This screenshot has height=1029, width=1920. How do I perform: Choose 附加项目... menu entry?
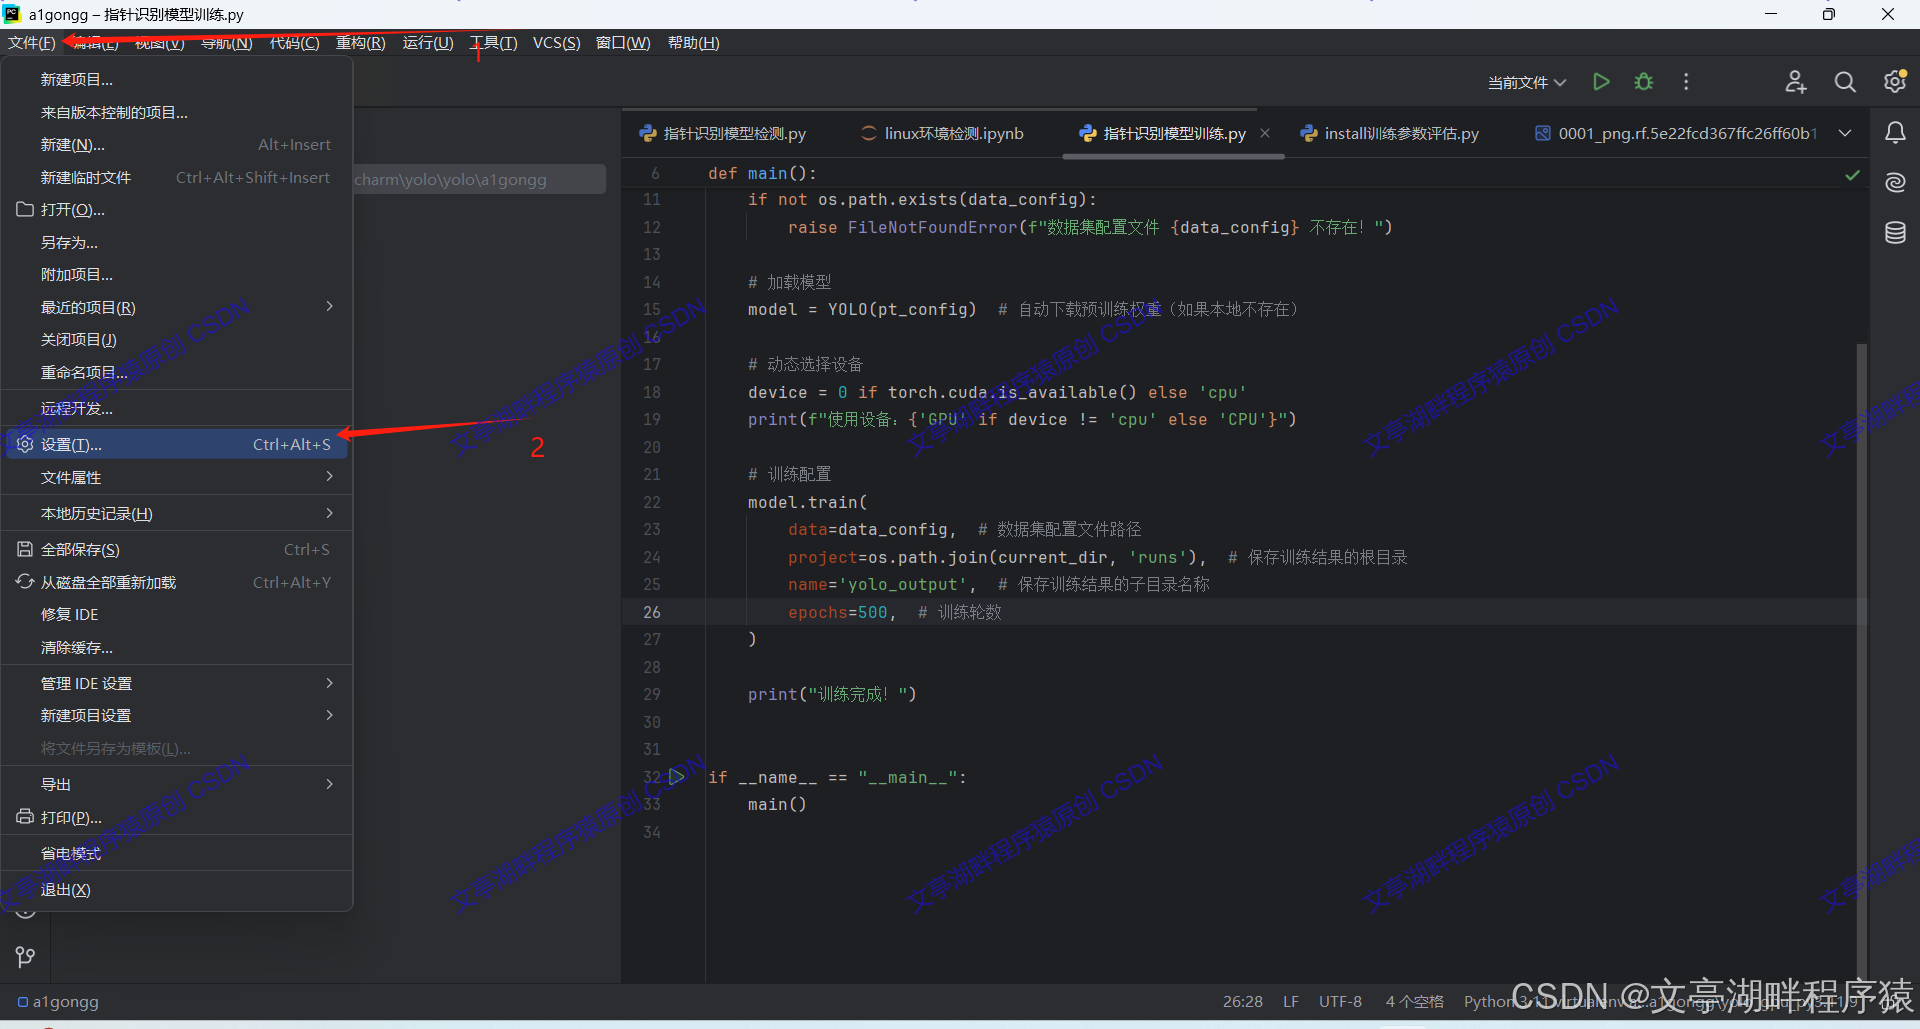177,274
